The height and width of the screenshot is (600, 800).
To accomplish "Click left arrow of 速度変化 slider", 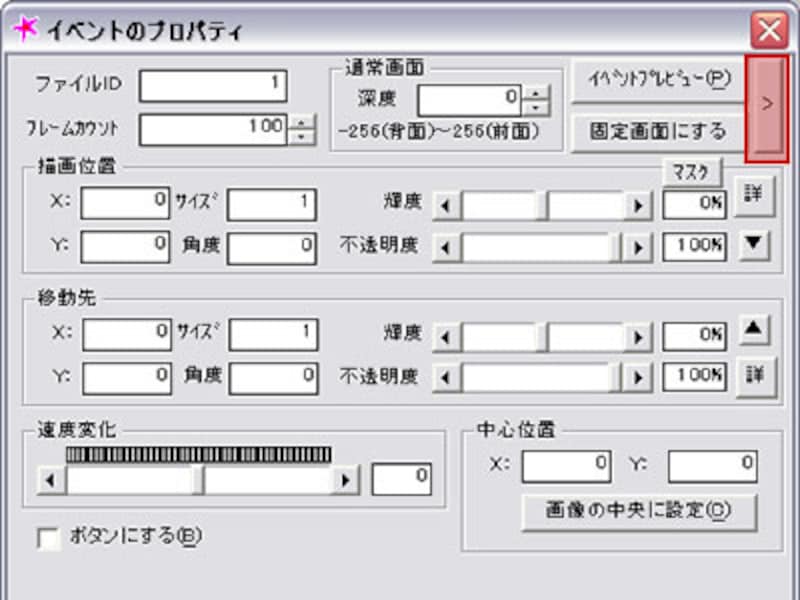I will pyautogui.click(x=51, y=481).
